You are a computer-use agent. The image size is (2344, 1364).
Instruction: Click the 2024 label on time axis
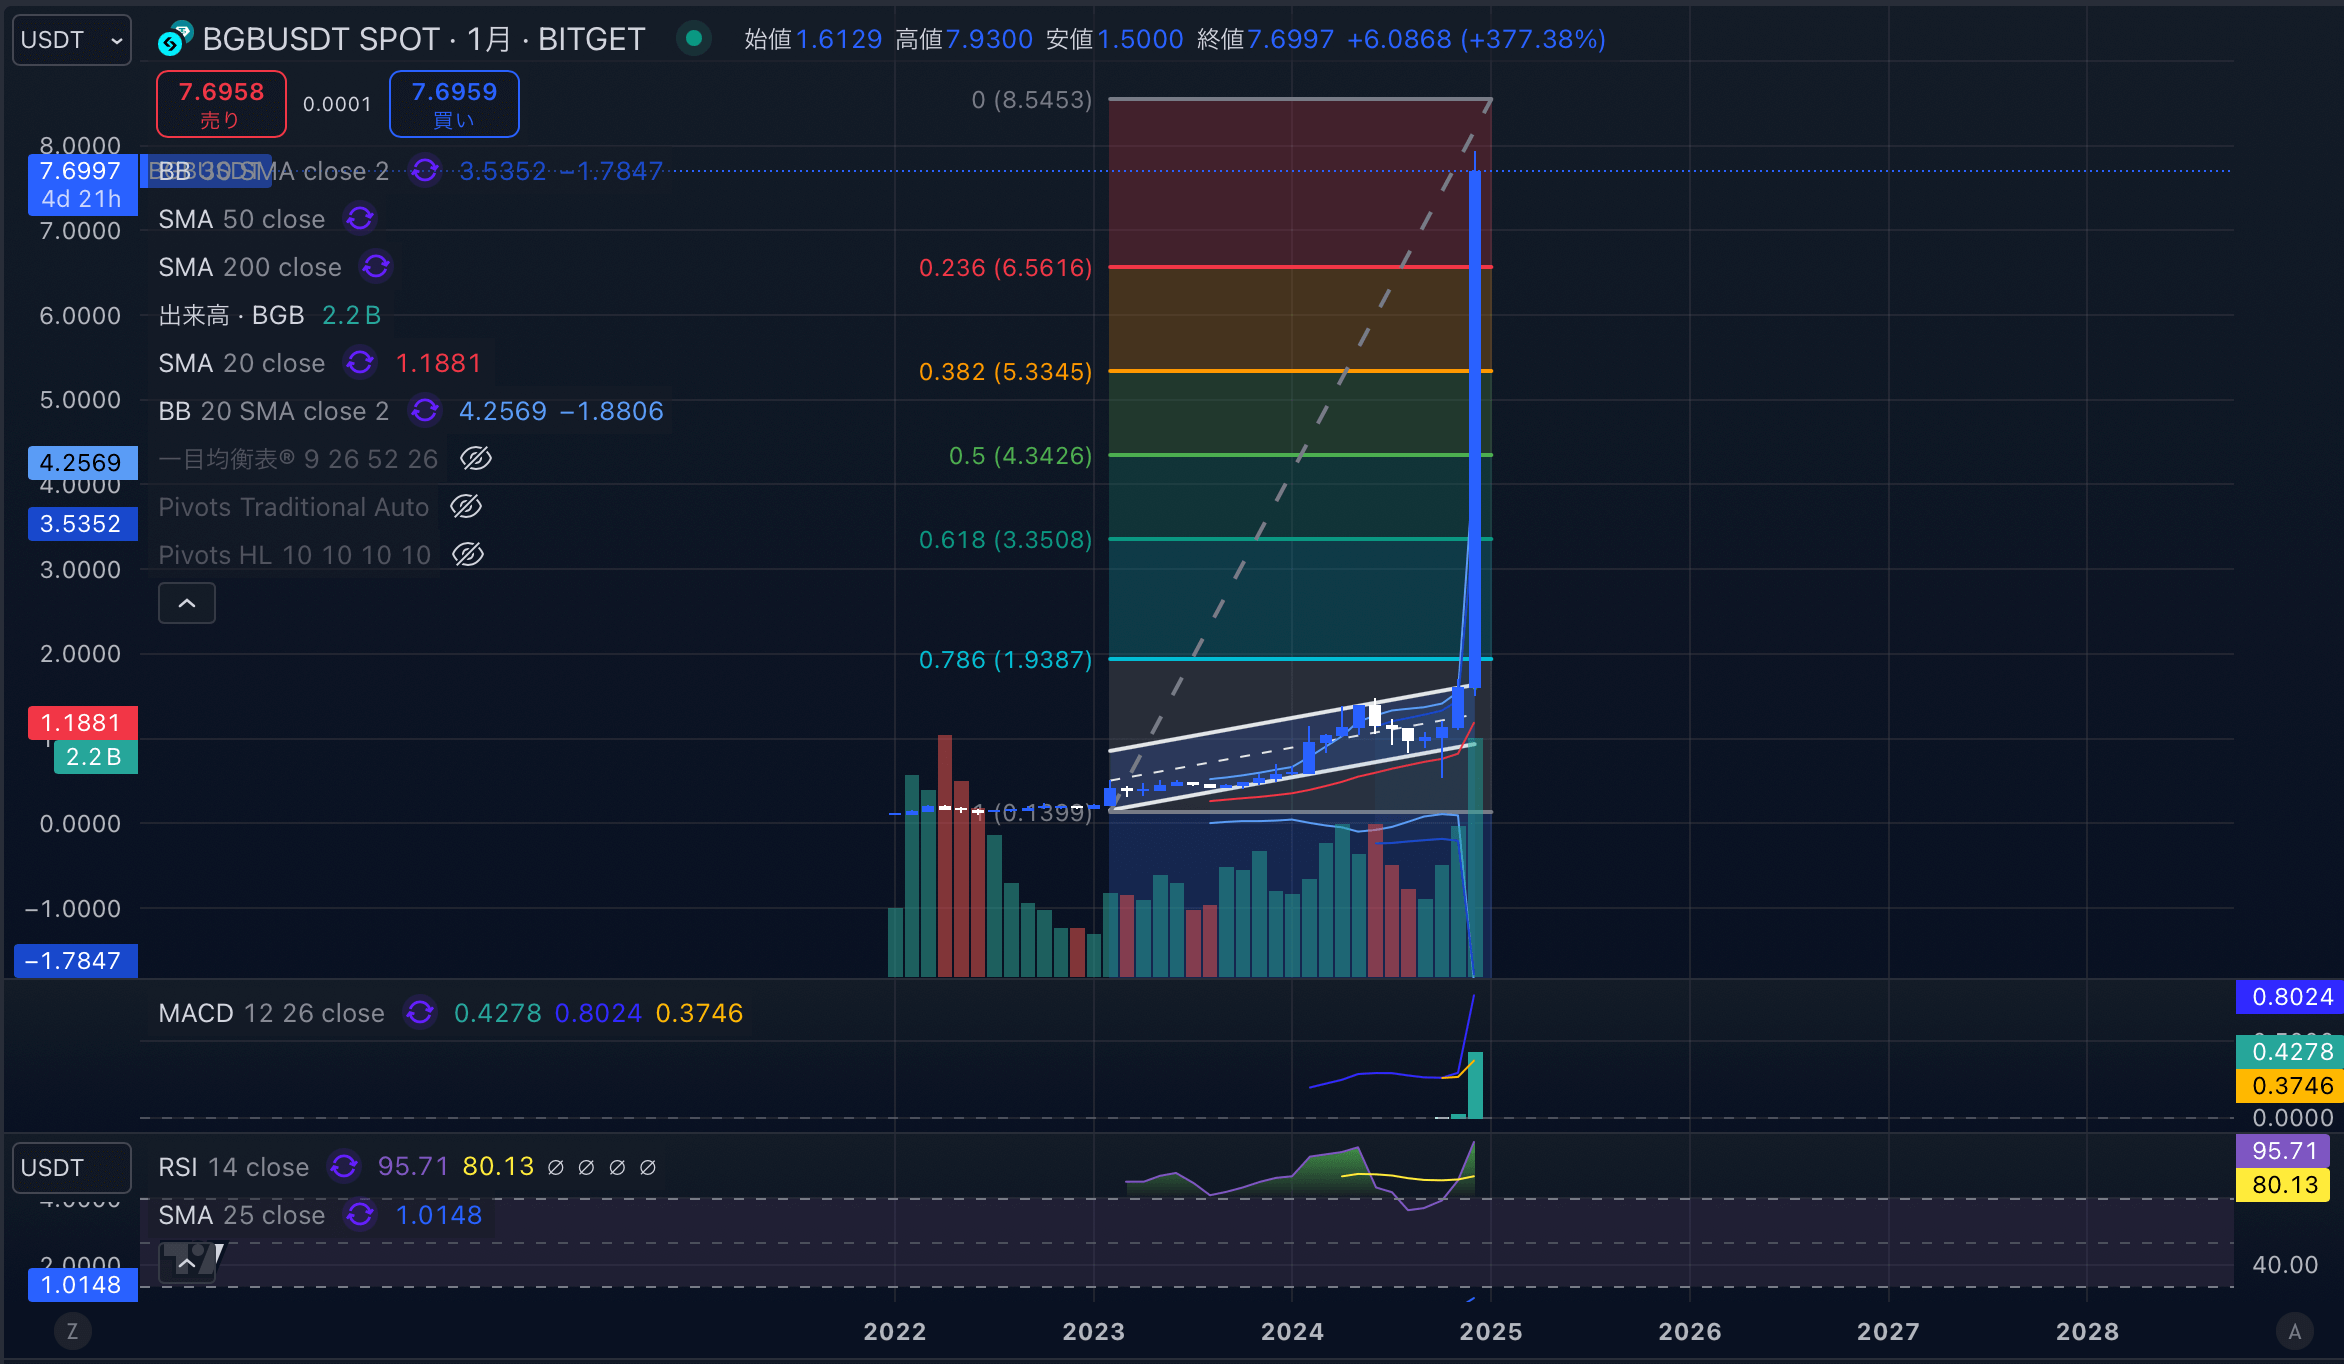(x=1292, y=1332)
